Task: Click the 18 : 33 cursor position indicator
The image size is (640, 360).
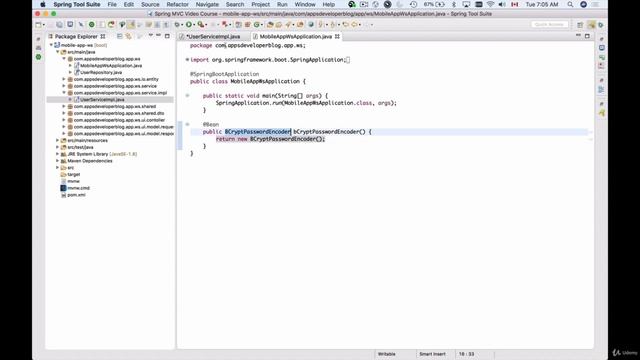Action: tap(466, 354)
